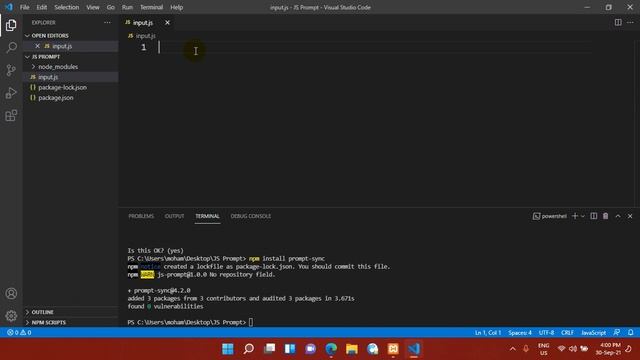The image size is (640, 360).
Task: Open the File menu
Action: (24, 7)
